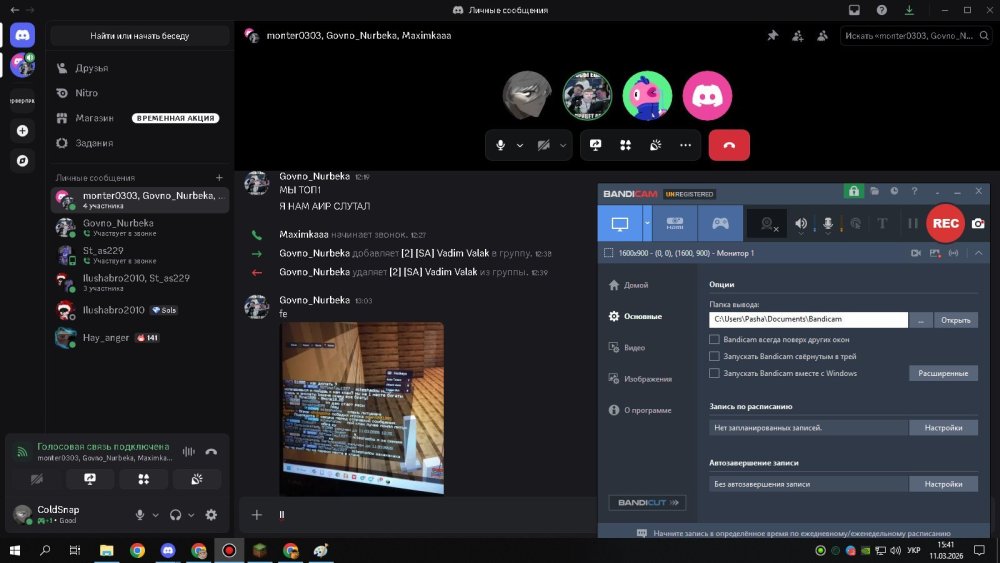
Task: Open Discord user settings gear
Action: pos(211,515)
